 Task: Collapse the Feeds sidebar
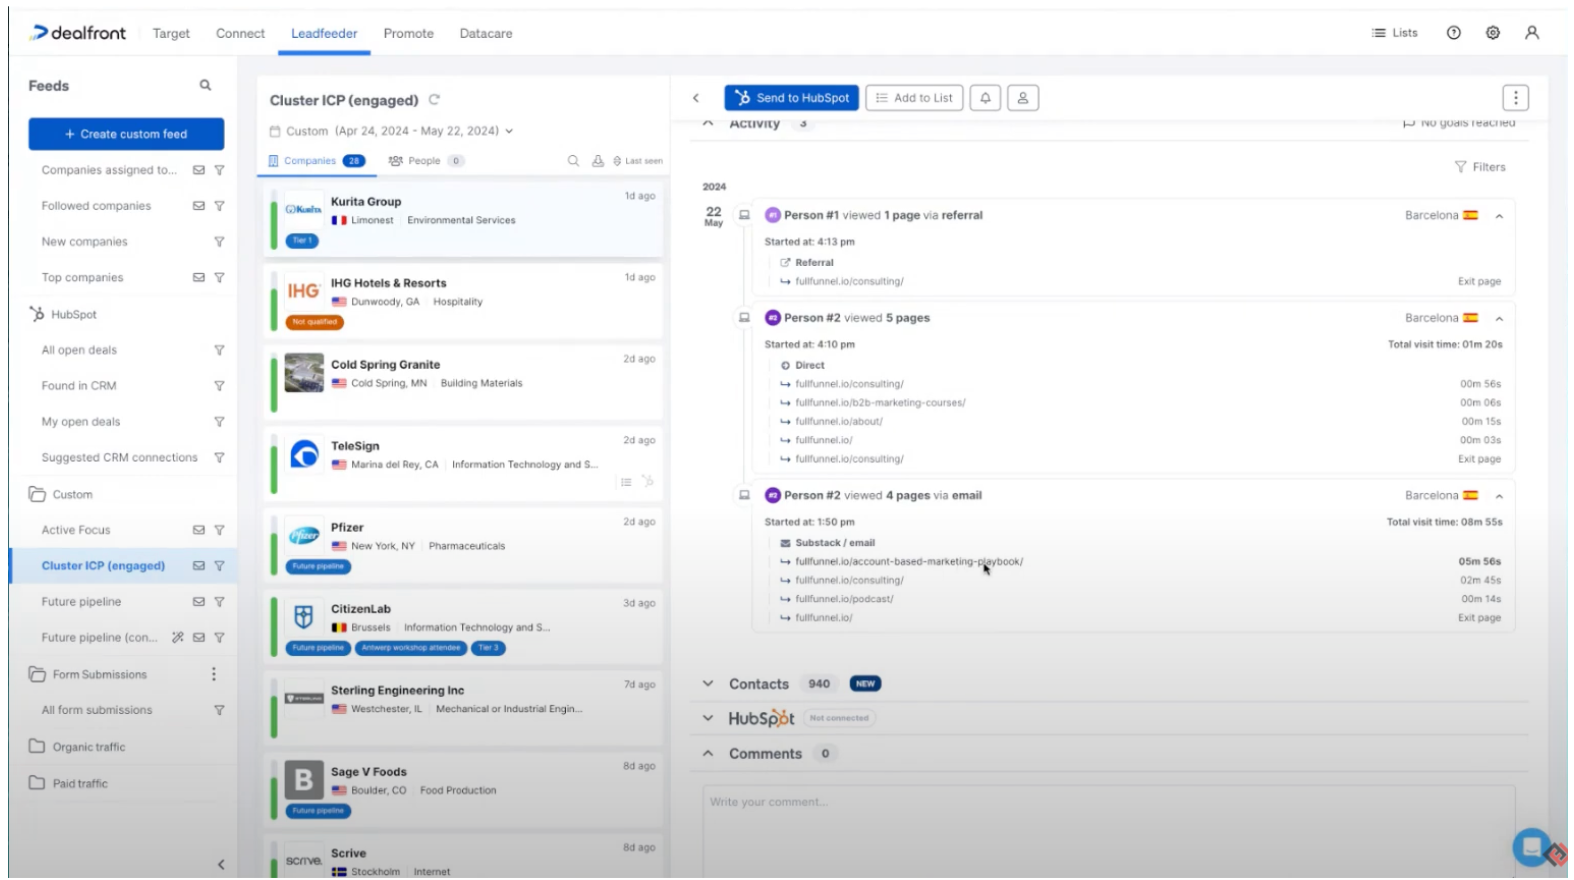click(221, 864)
